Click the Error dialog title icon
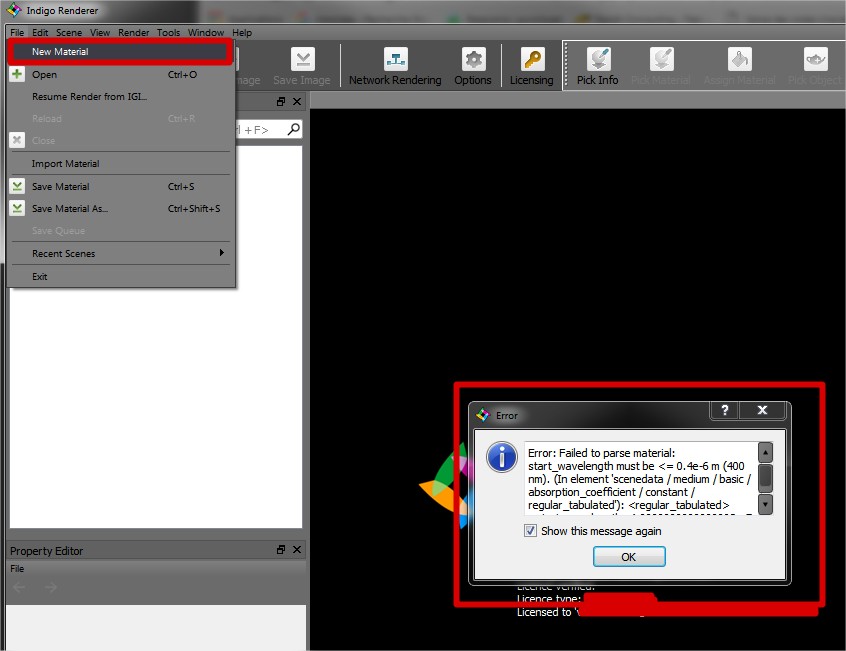The height and width of the screenshot is (651, 846). [x=482, y=415]
